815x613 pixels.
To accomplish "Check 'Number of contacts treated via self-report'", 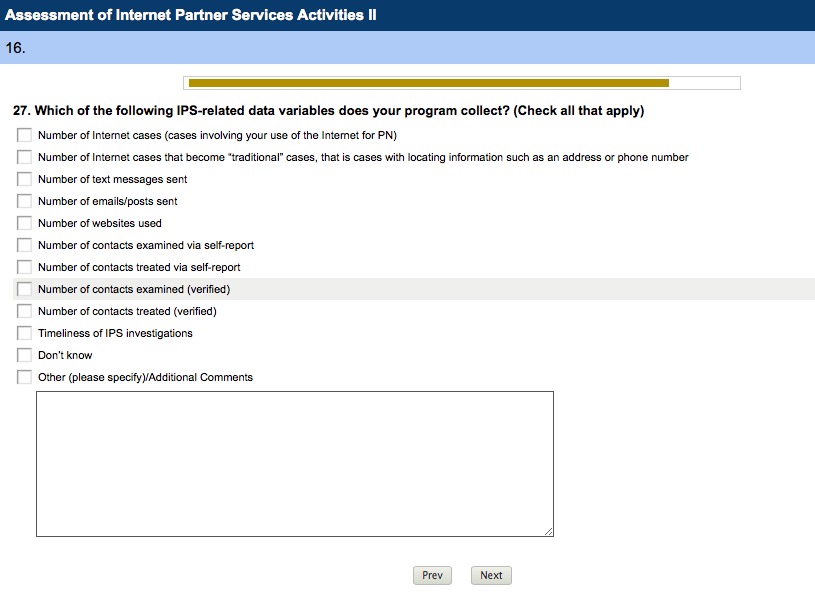I will coord(24,267).
